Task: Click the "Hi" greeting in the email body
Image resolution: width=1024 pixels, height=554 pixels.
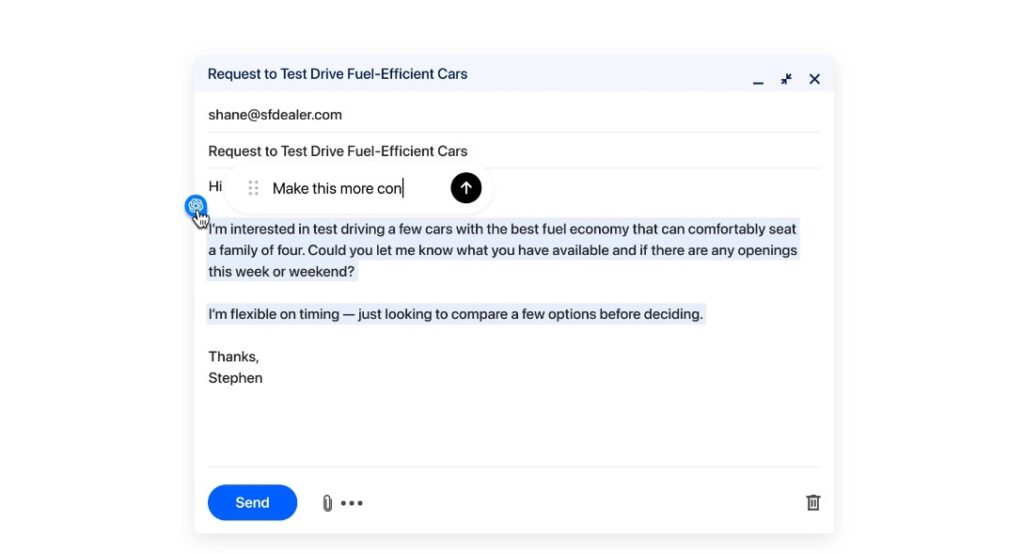Action: [x=214, y=186]
